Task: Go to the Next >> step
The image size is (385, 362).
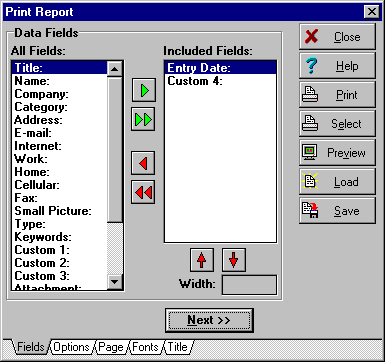Action: tap(209, 320)
